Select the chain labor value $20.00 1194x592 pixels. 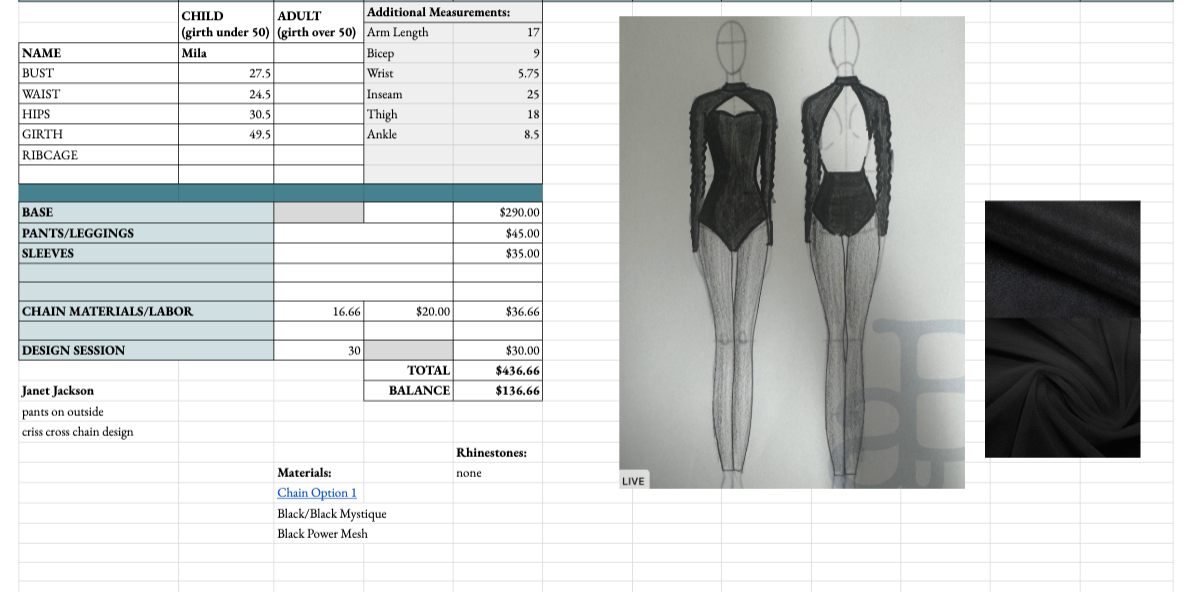tap(408, 312)
